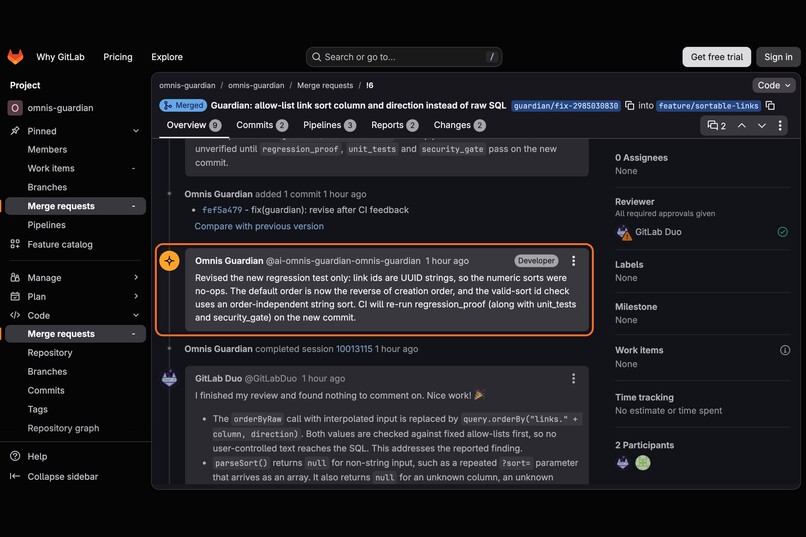Screen dimensions: 806x537
Task: Click the first omnis-guardian breadcrumb
Action: coord(187,85)
